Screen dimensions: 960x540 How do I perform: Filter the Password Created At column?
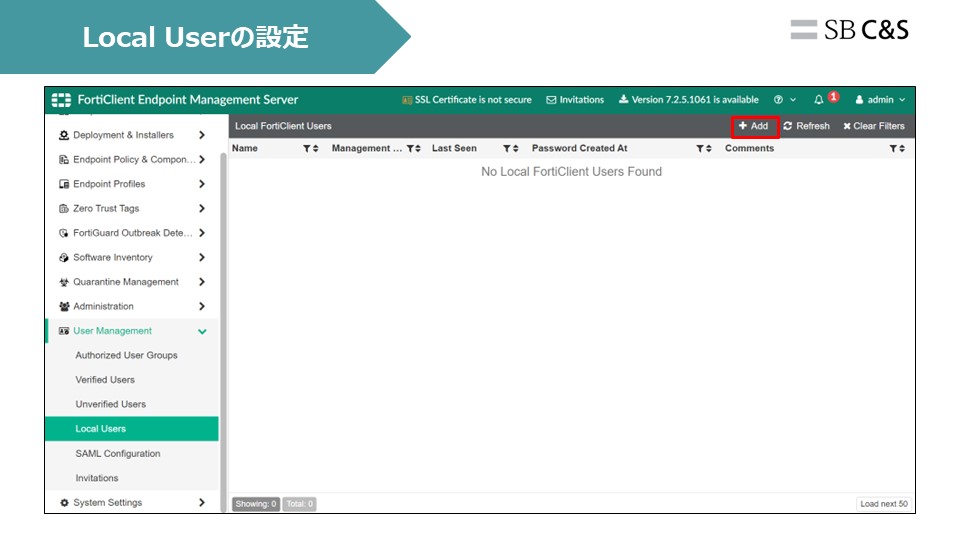pyautogui.click(x=700, y=148)
